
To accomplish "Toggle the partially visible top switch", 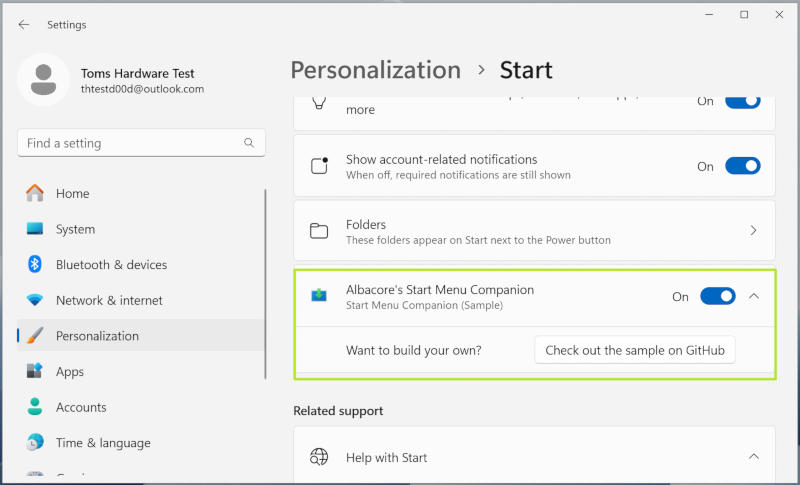I will [x=742, y=101].
